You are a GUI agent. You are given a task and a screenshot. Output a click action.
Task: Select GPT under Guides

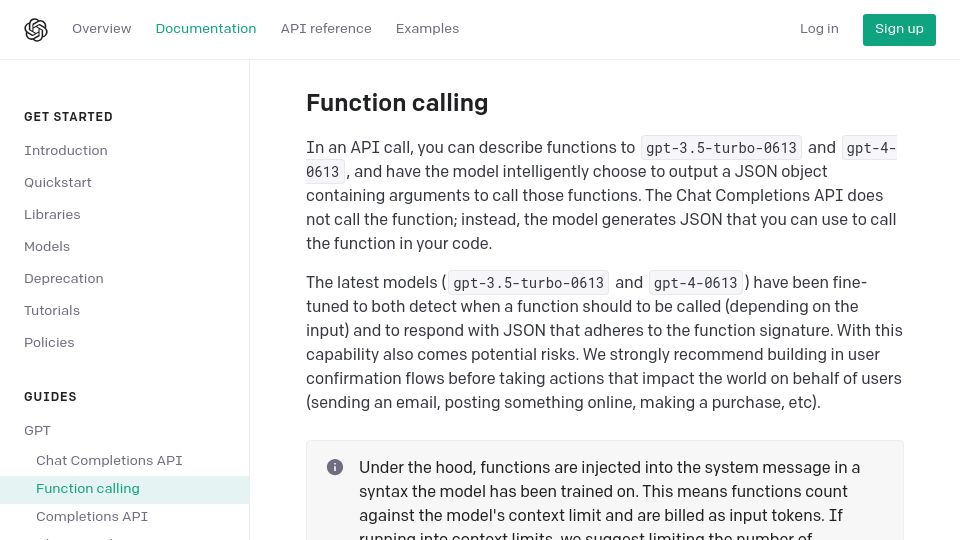tap(37, 430)
